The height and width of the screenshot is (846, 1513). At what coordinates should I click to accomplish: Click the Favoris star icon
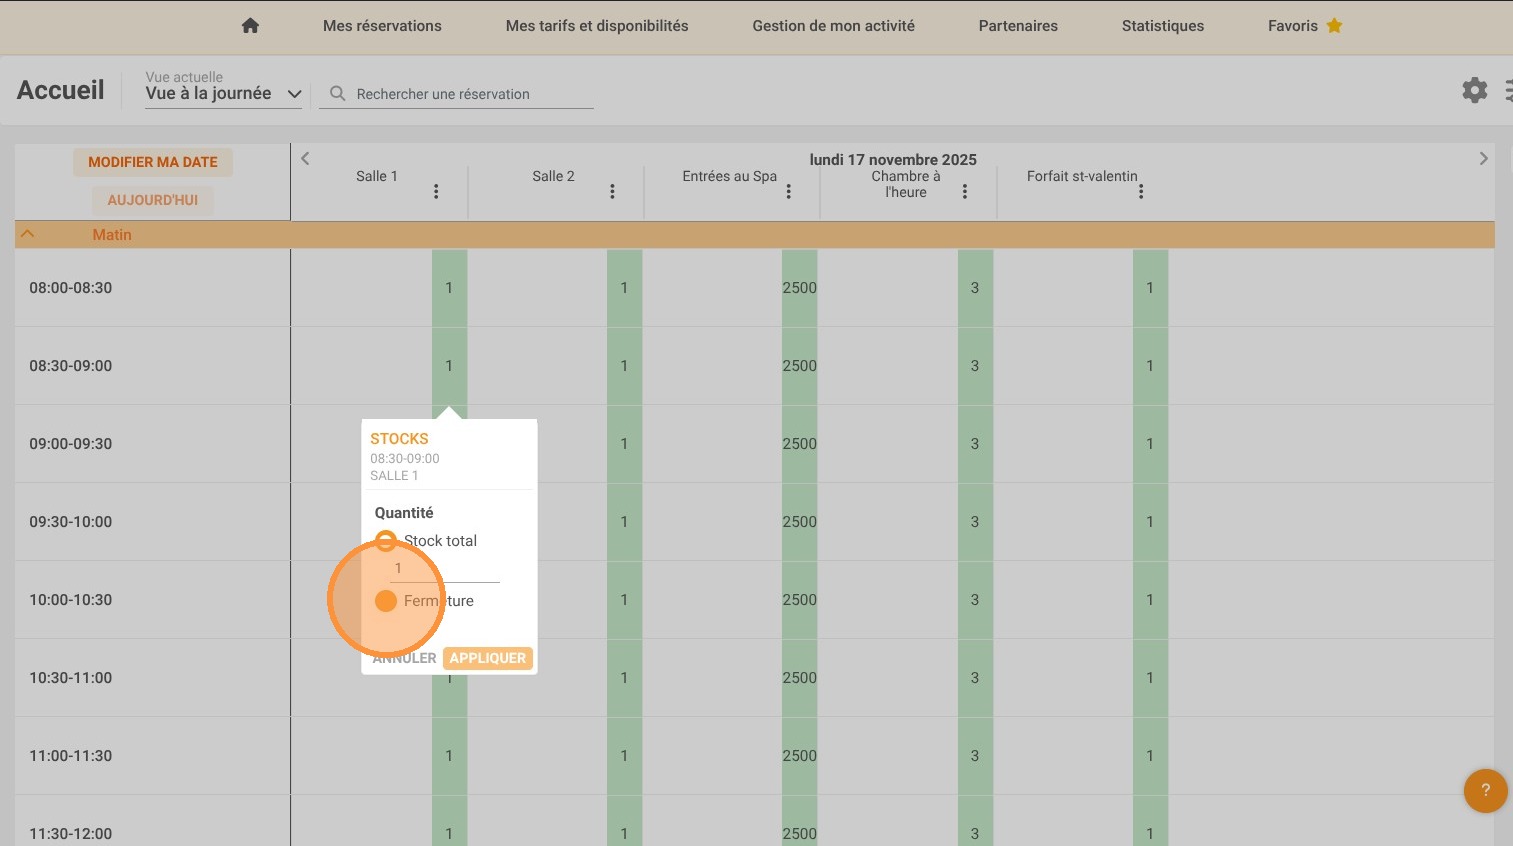tap(1334, 26)
